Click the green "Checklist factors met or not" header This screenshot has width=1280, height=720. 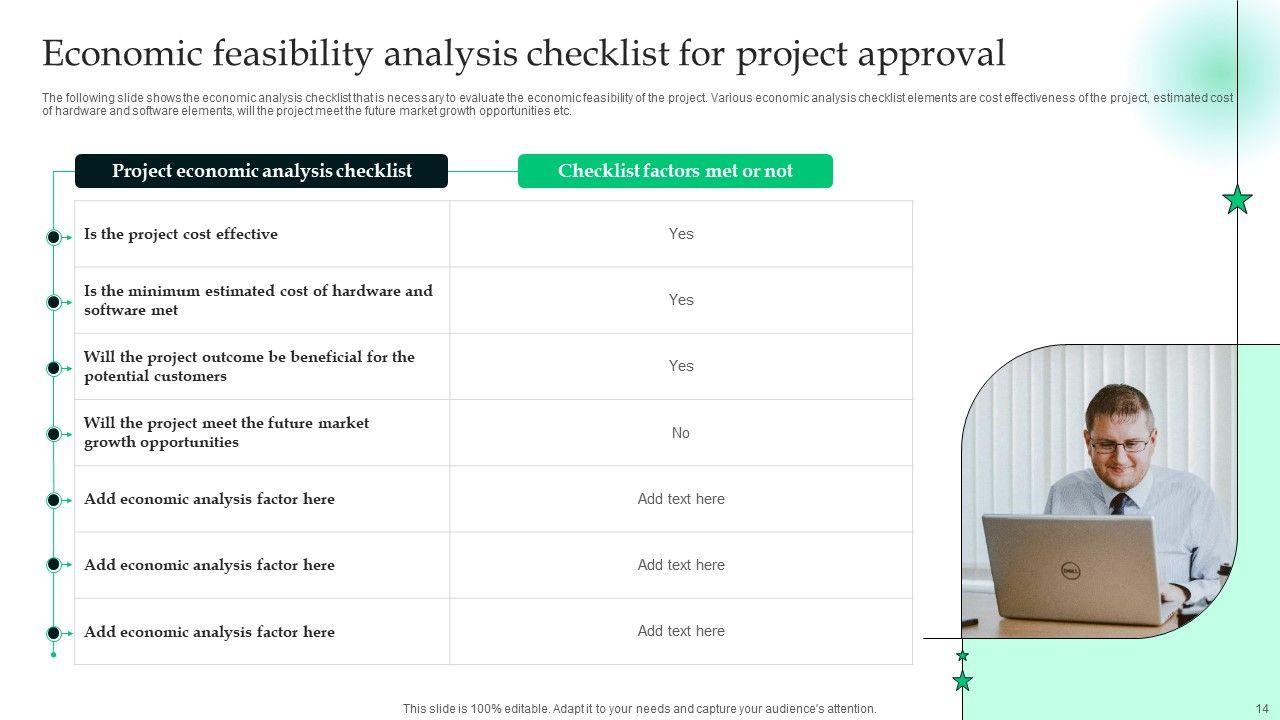coord(675,171)
